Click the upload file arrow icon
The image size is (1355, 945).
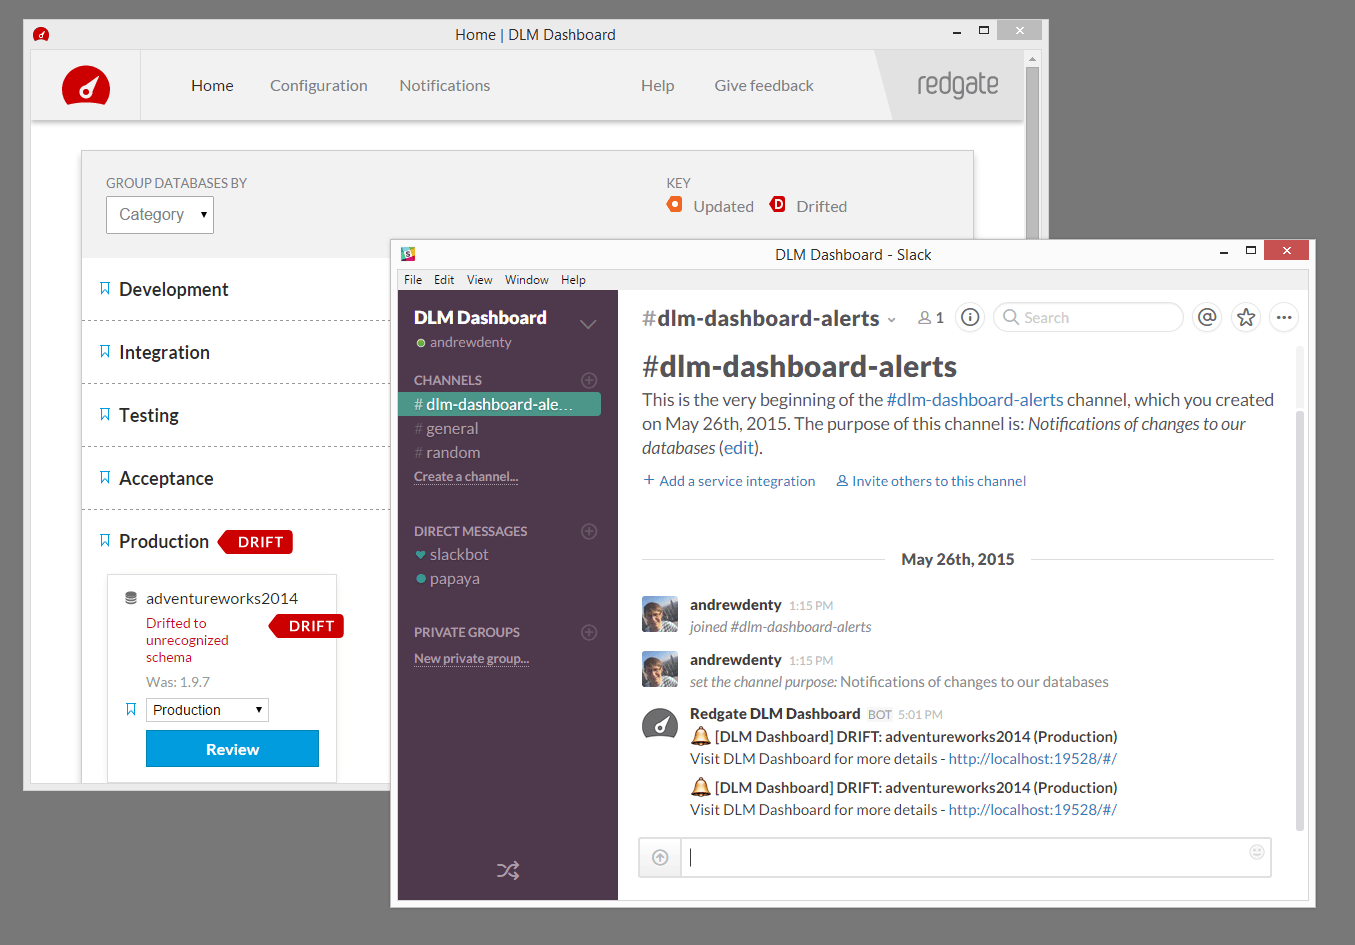(660, 857)
